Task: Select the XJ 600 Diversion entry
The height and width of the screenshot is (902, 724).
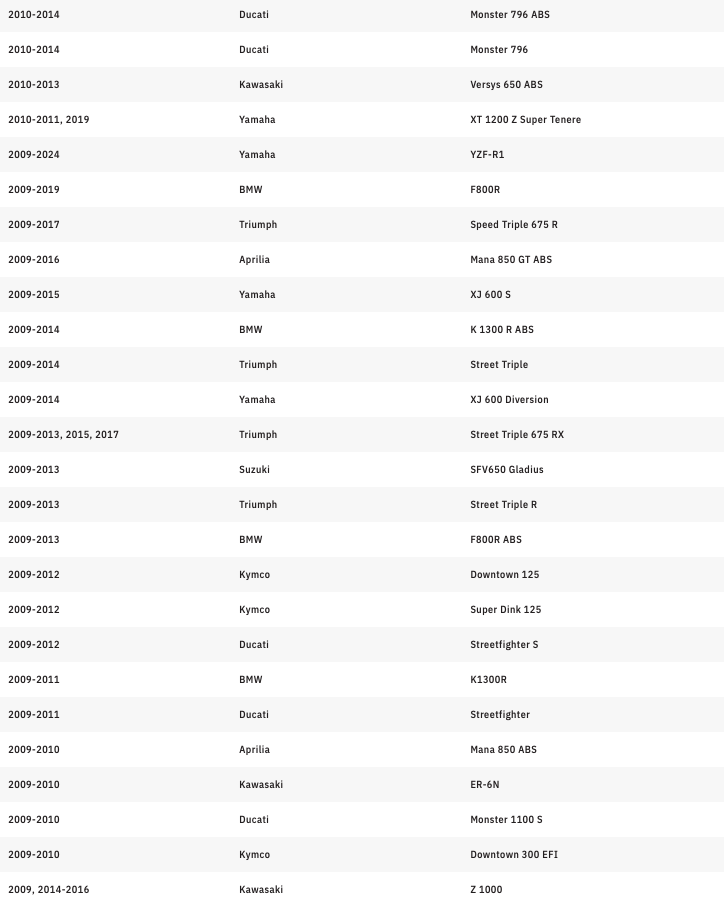Action: point(509,400)
